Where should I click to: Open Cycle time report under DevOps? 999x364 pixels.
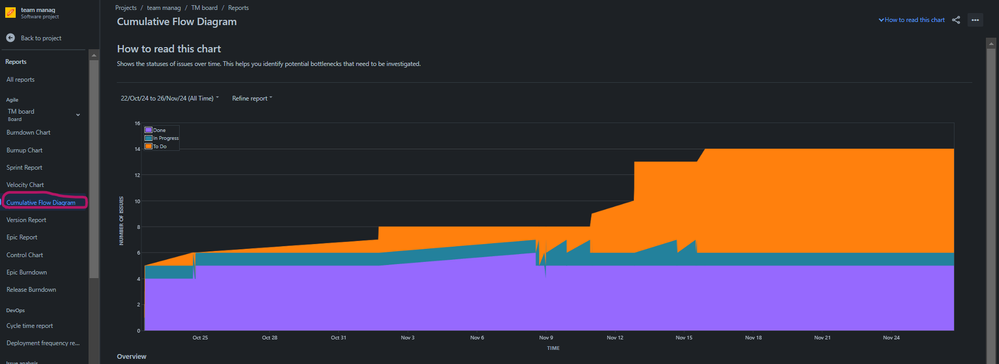29,326
